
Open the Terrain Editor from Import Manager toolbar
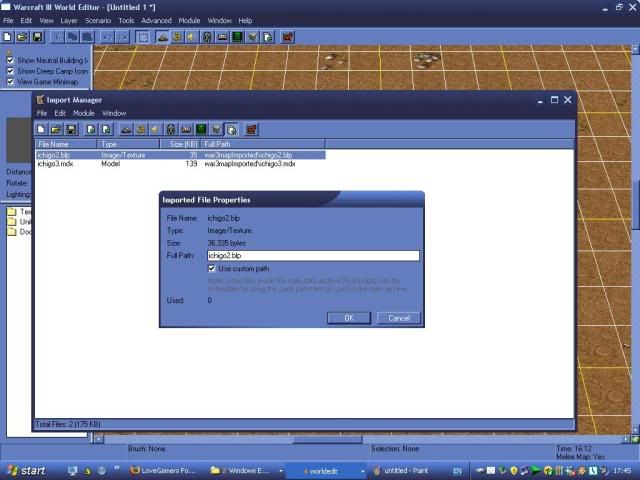click(126, 130)
